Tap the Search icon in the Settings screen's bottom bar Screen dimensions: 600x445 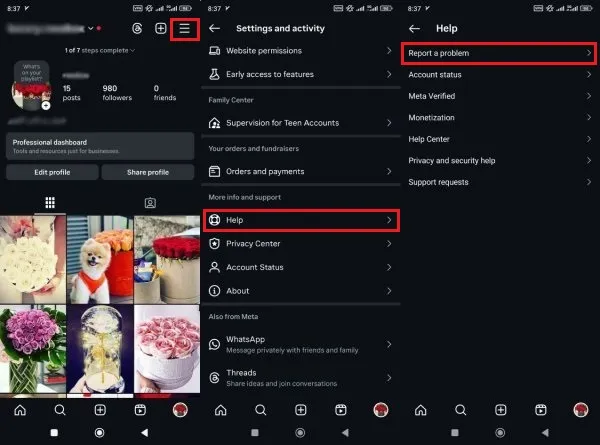coord(261,410)
